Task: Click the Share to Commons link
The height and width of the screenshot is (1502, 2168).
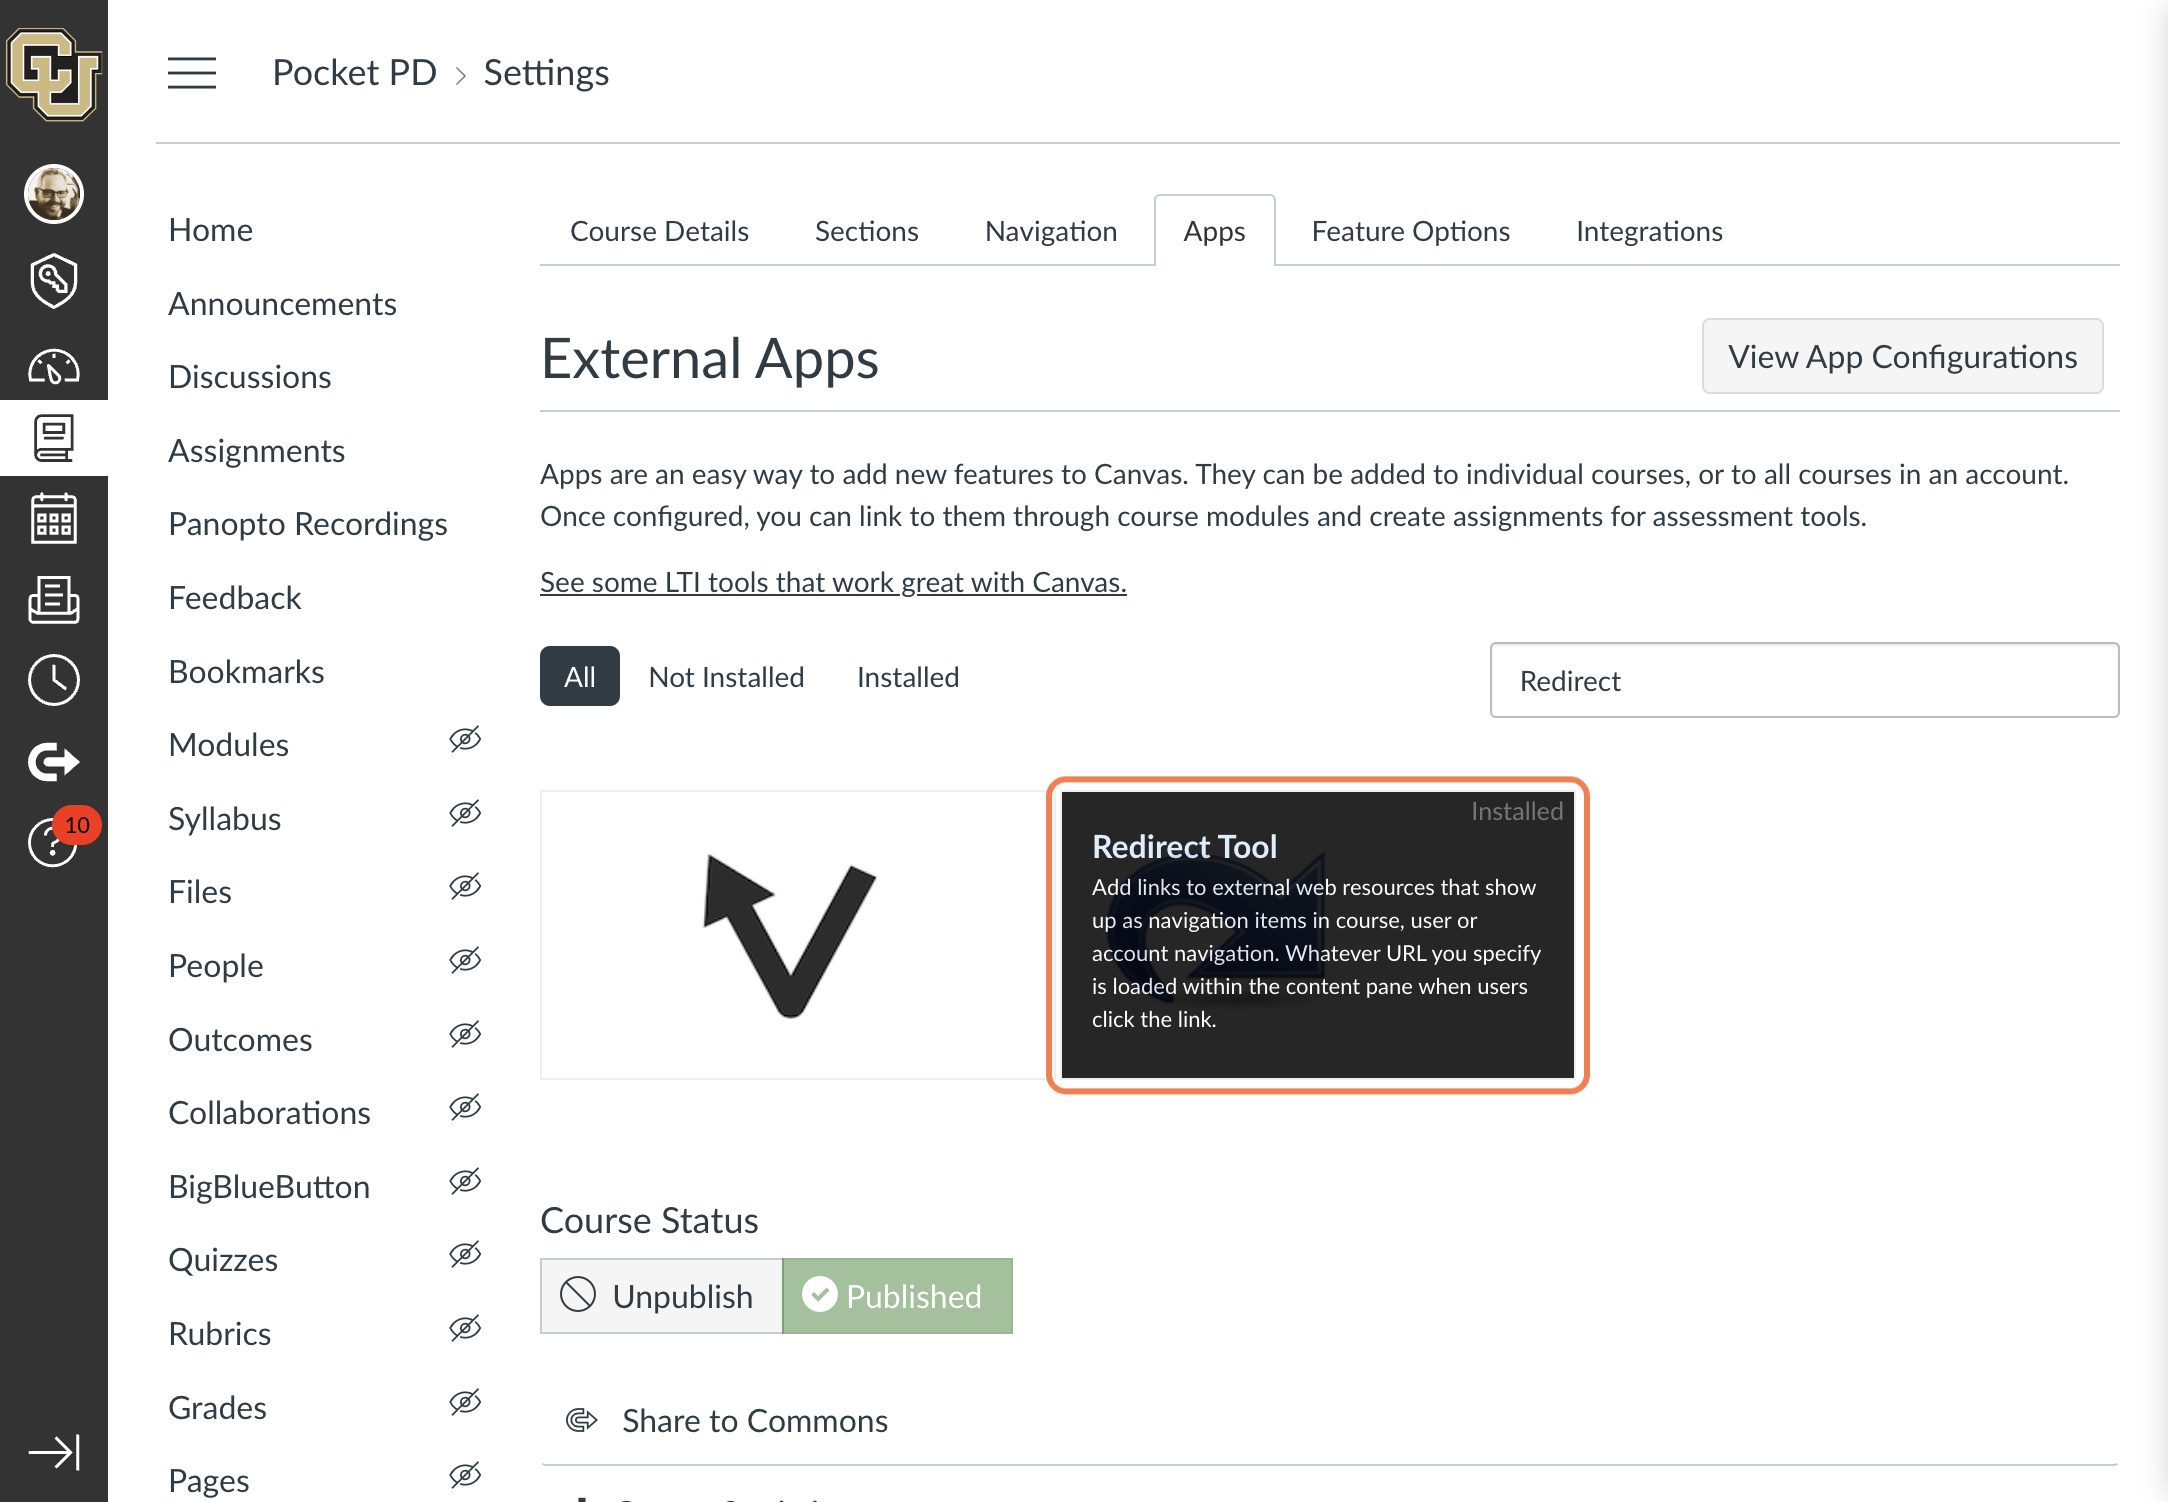Action: (x=755, y=1421)
